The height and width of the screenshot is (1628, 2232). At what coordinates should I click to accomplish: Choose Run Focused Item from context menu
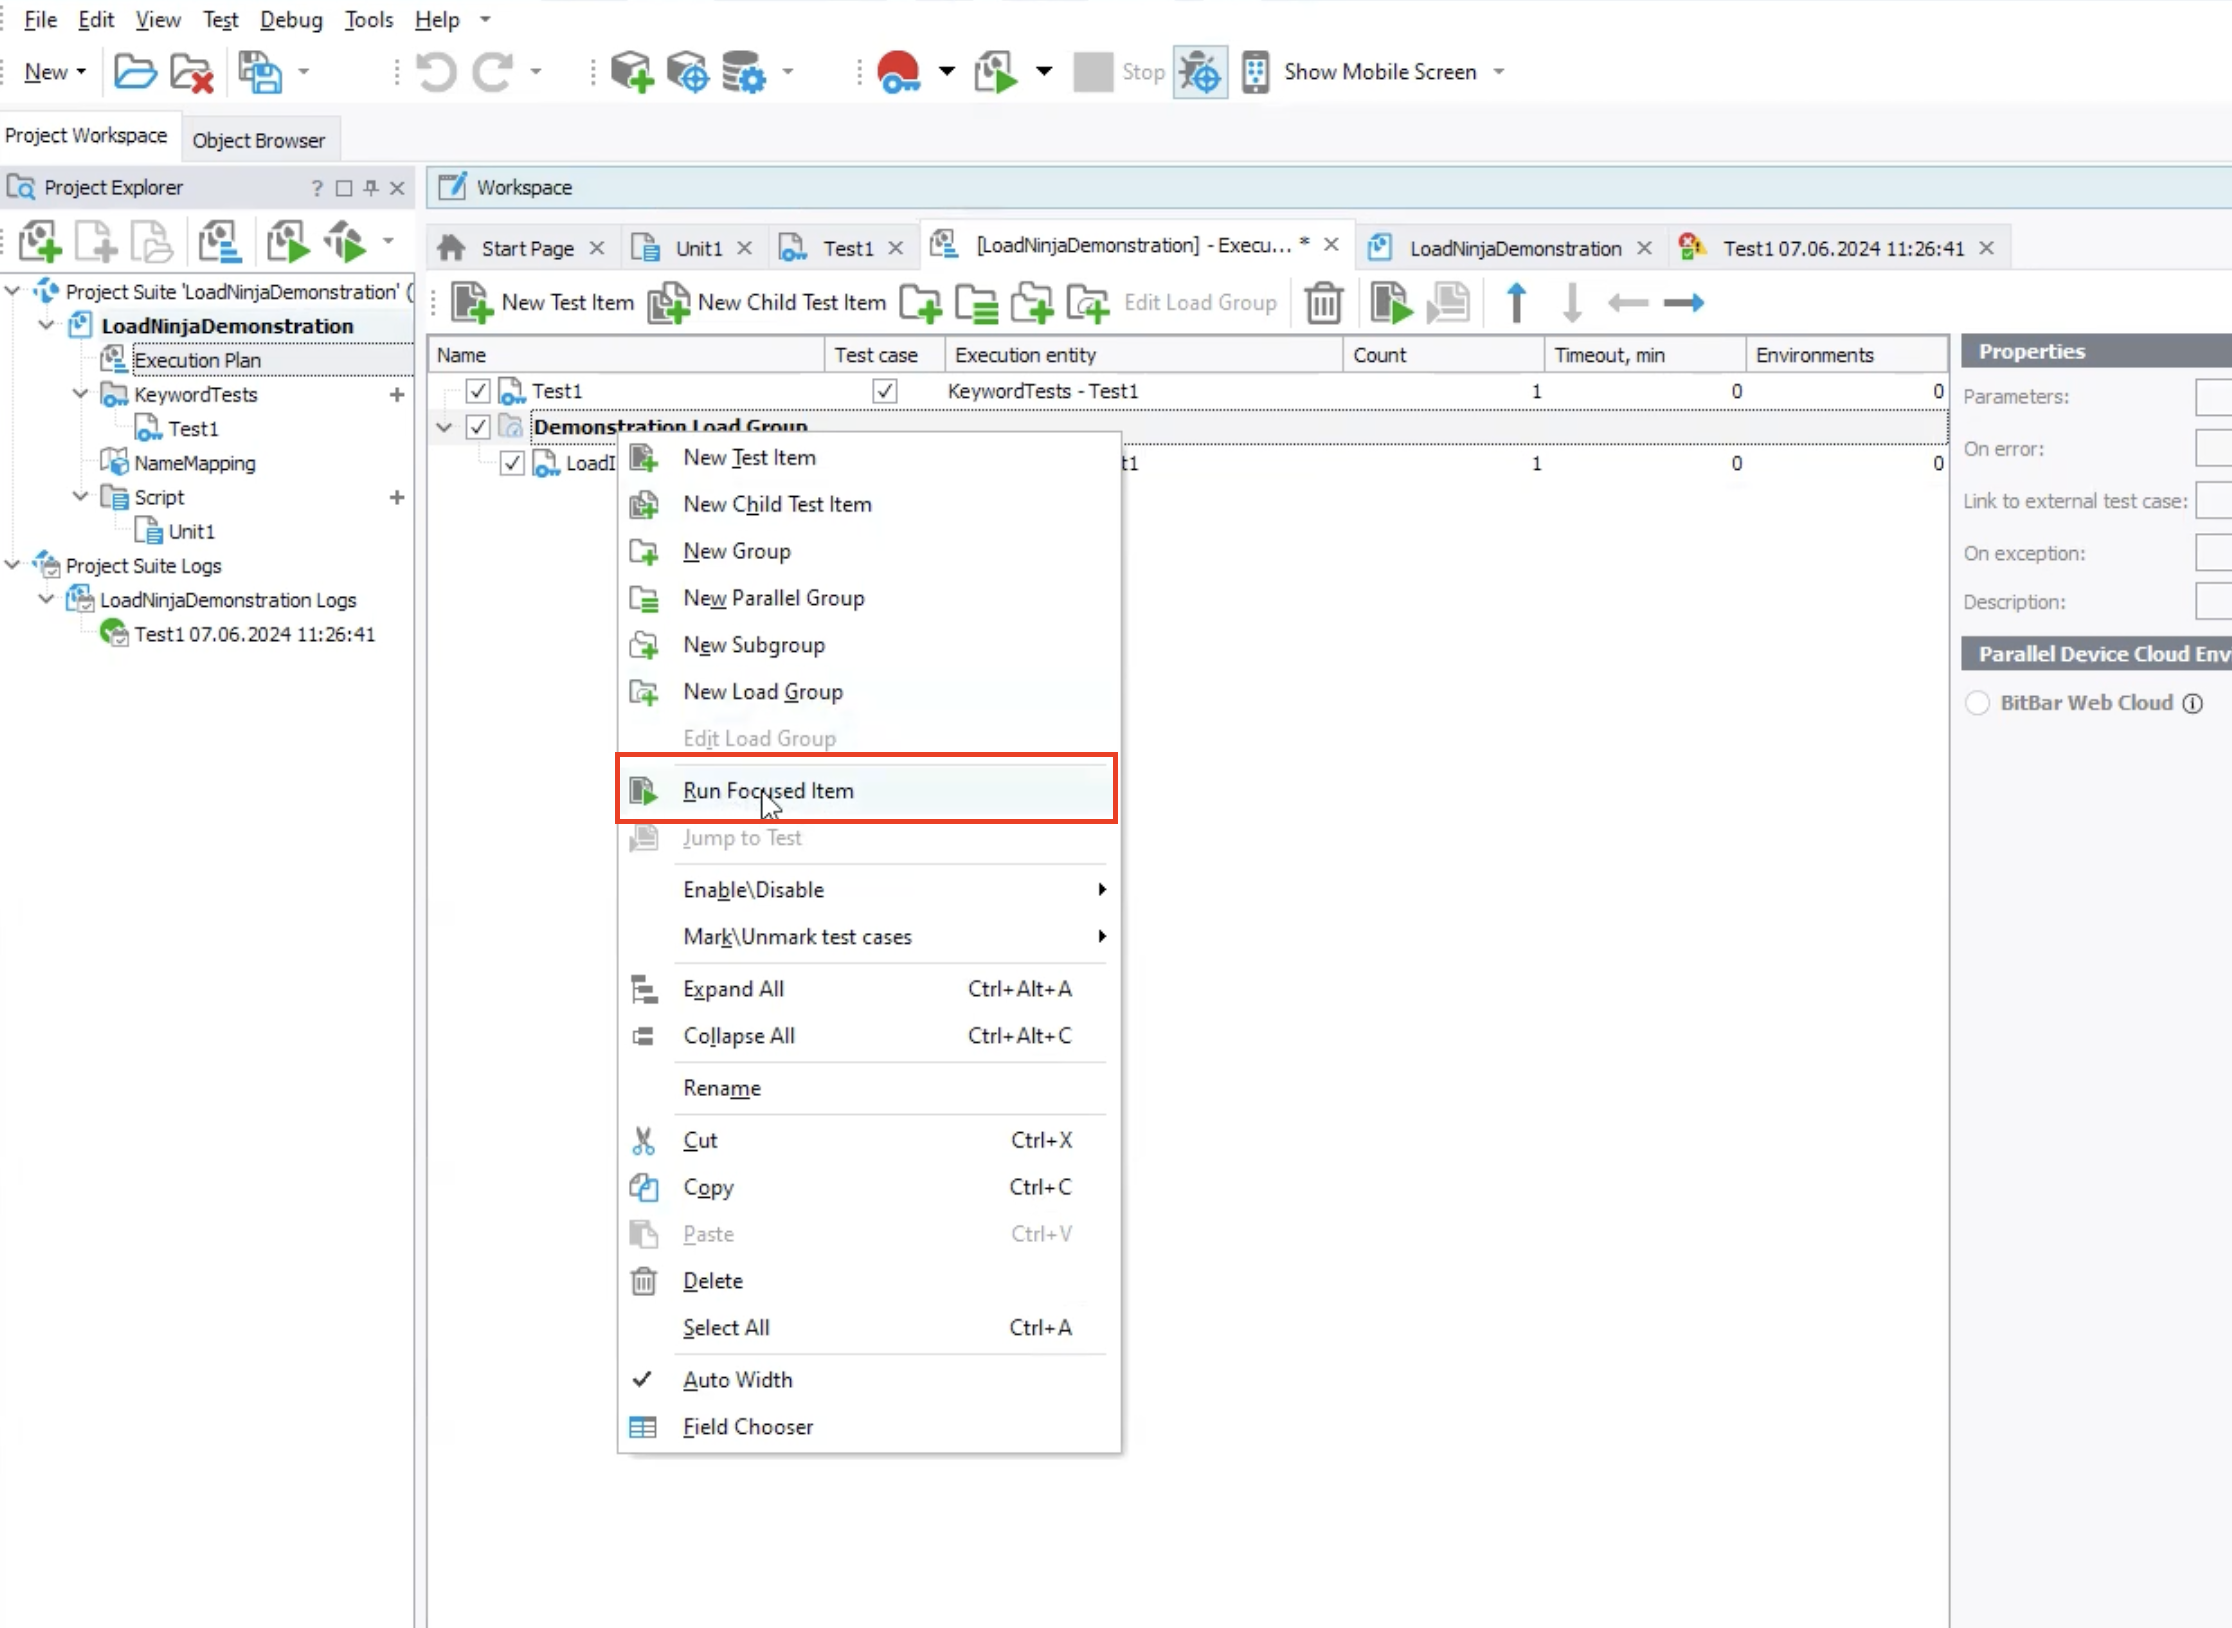point(768,790)
